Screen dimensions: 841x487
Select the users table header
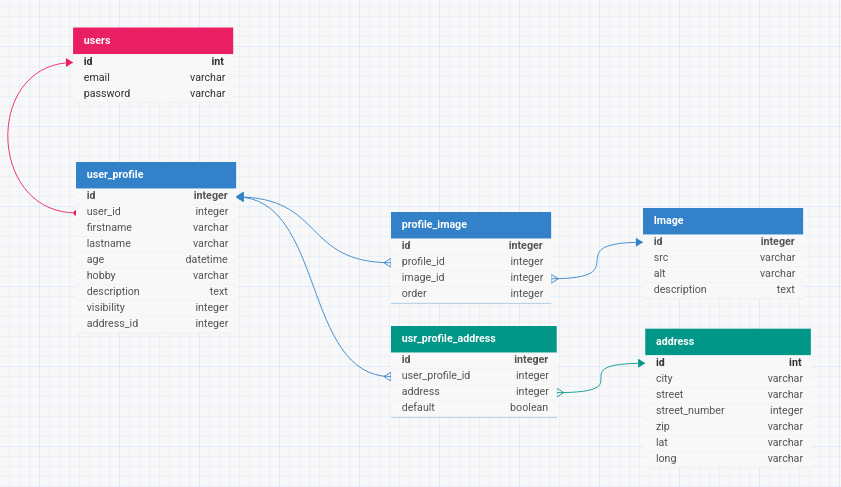pos(153,40)
